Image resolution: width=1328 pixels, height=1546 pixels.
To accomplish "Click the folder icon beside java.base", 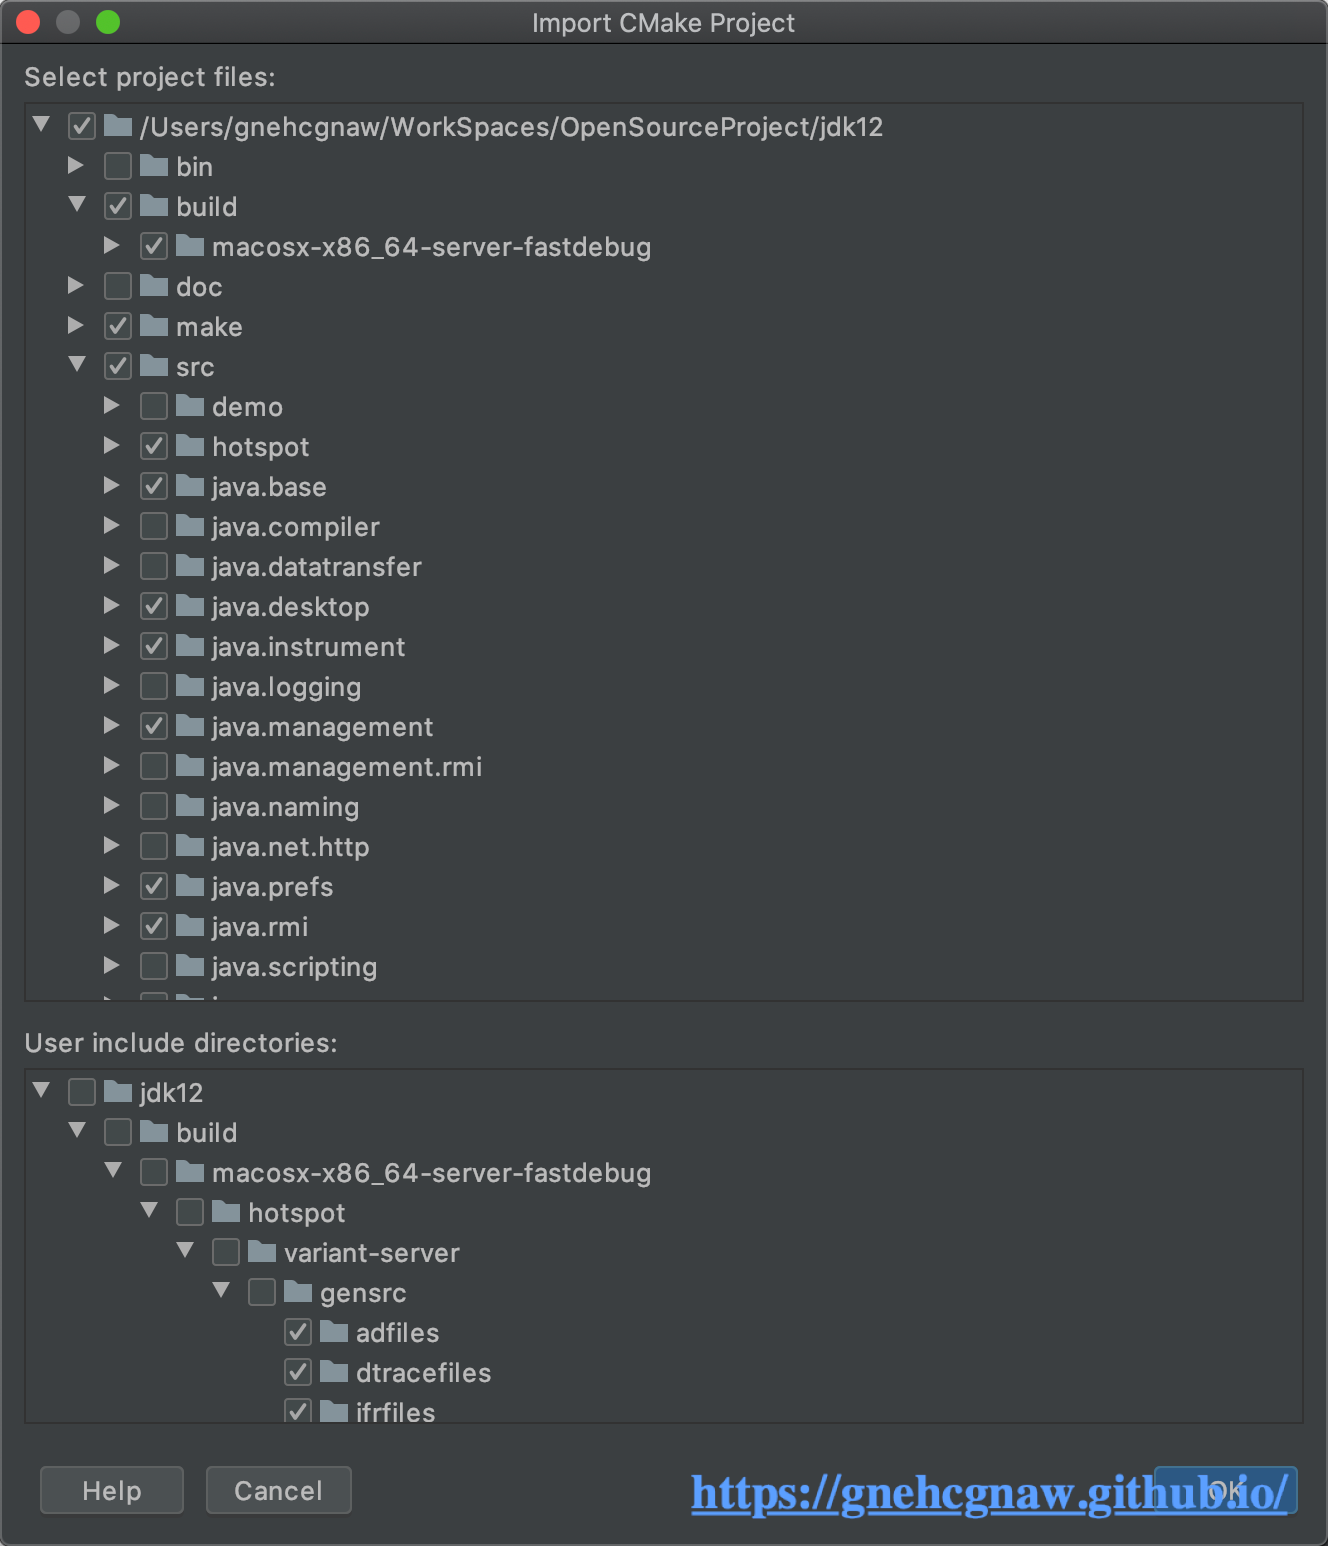I will pyautogui.click(x=190, y=486).
